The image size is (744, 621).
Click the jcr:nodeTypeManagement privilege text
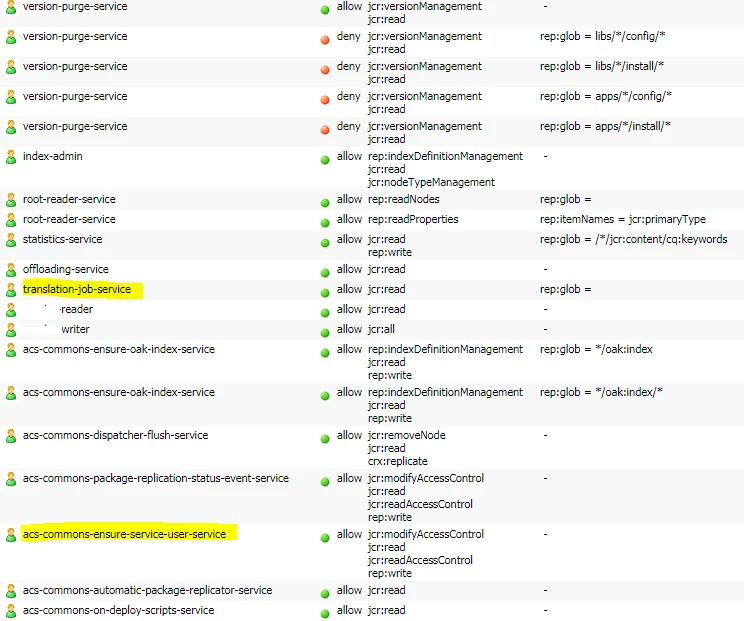click(x=431, y=182)
